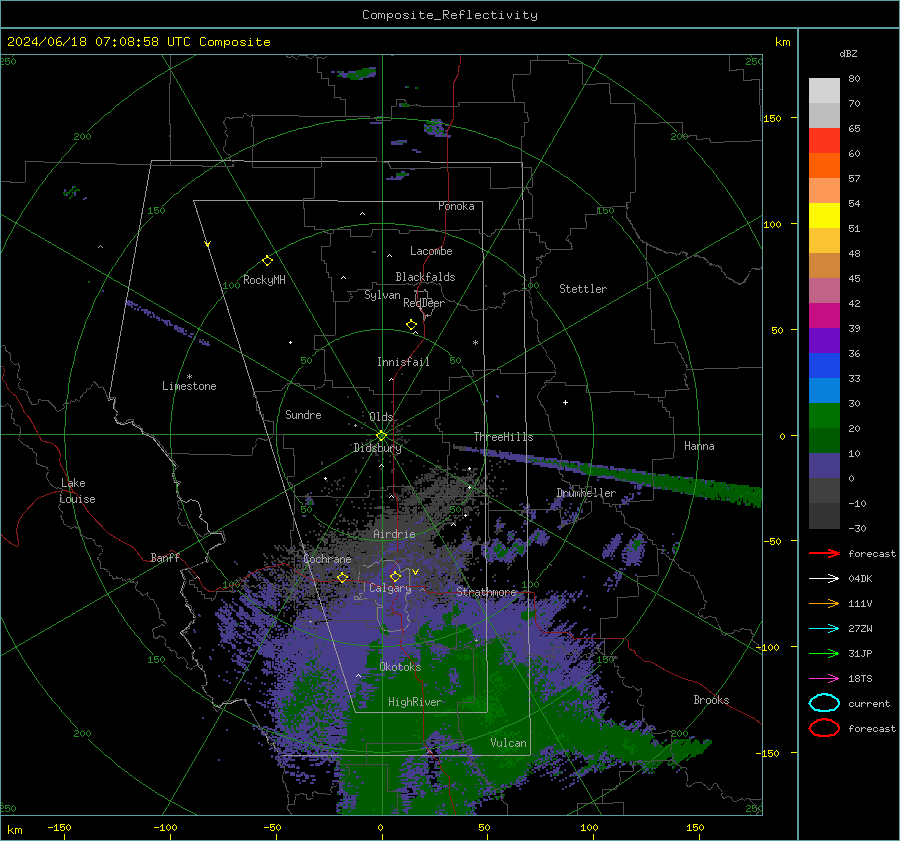Viewport: 900px width, 841px height.
Task: Click the Limestone label
Action: 189,386
